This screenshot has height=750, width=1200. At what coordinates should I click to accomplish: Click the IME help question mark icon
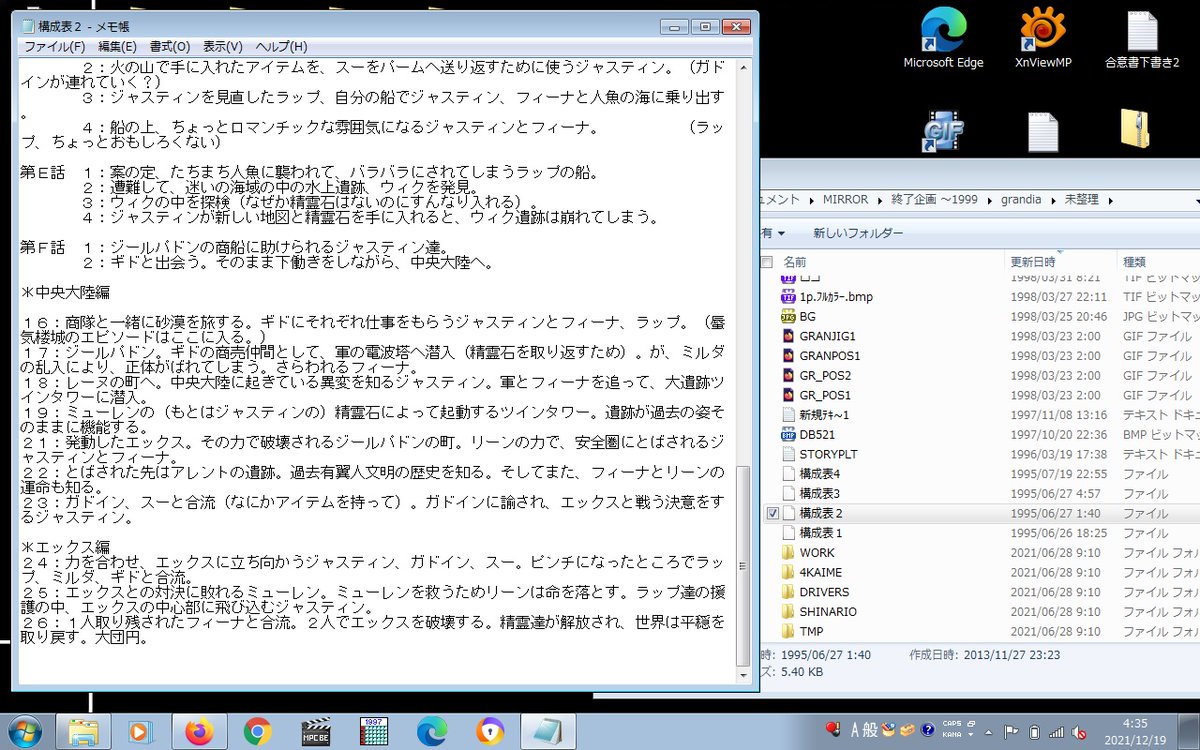pos(928,729)
